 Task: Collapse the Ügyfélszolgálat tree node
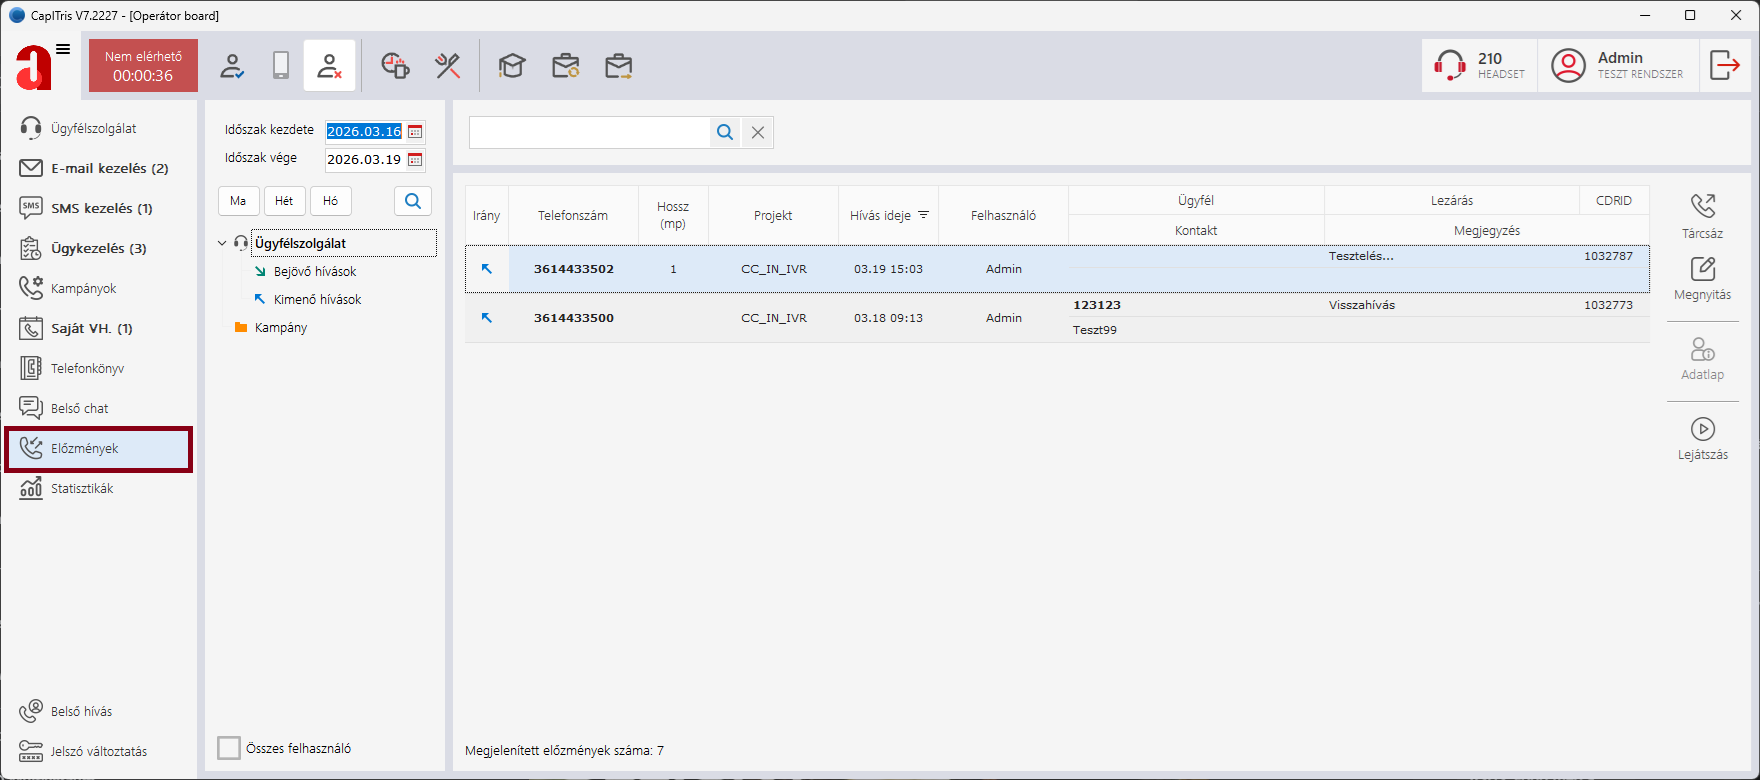[x=222, y=243]
